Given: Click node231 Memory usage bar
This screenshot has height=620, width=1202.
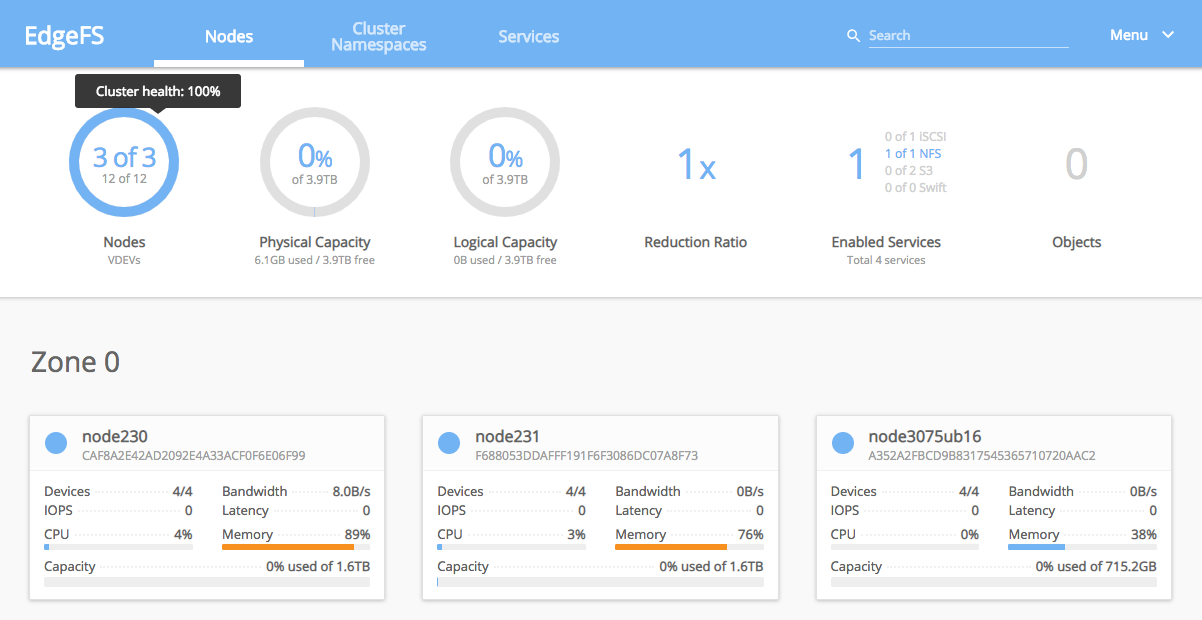Looking at the screenshot, I should [671, 547].
